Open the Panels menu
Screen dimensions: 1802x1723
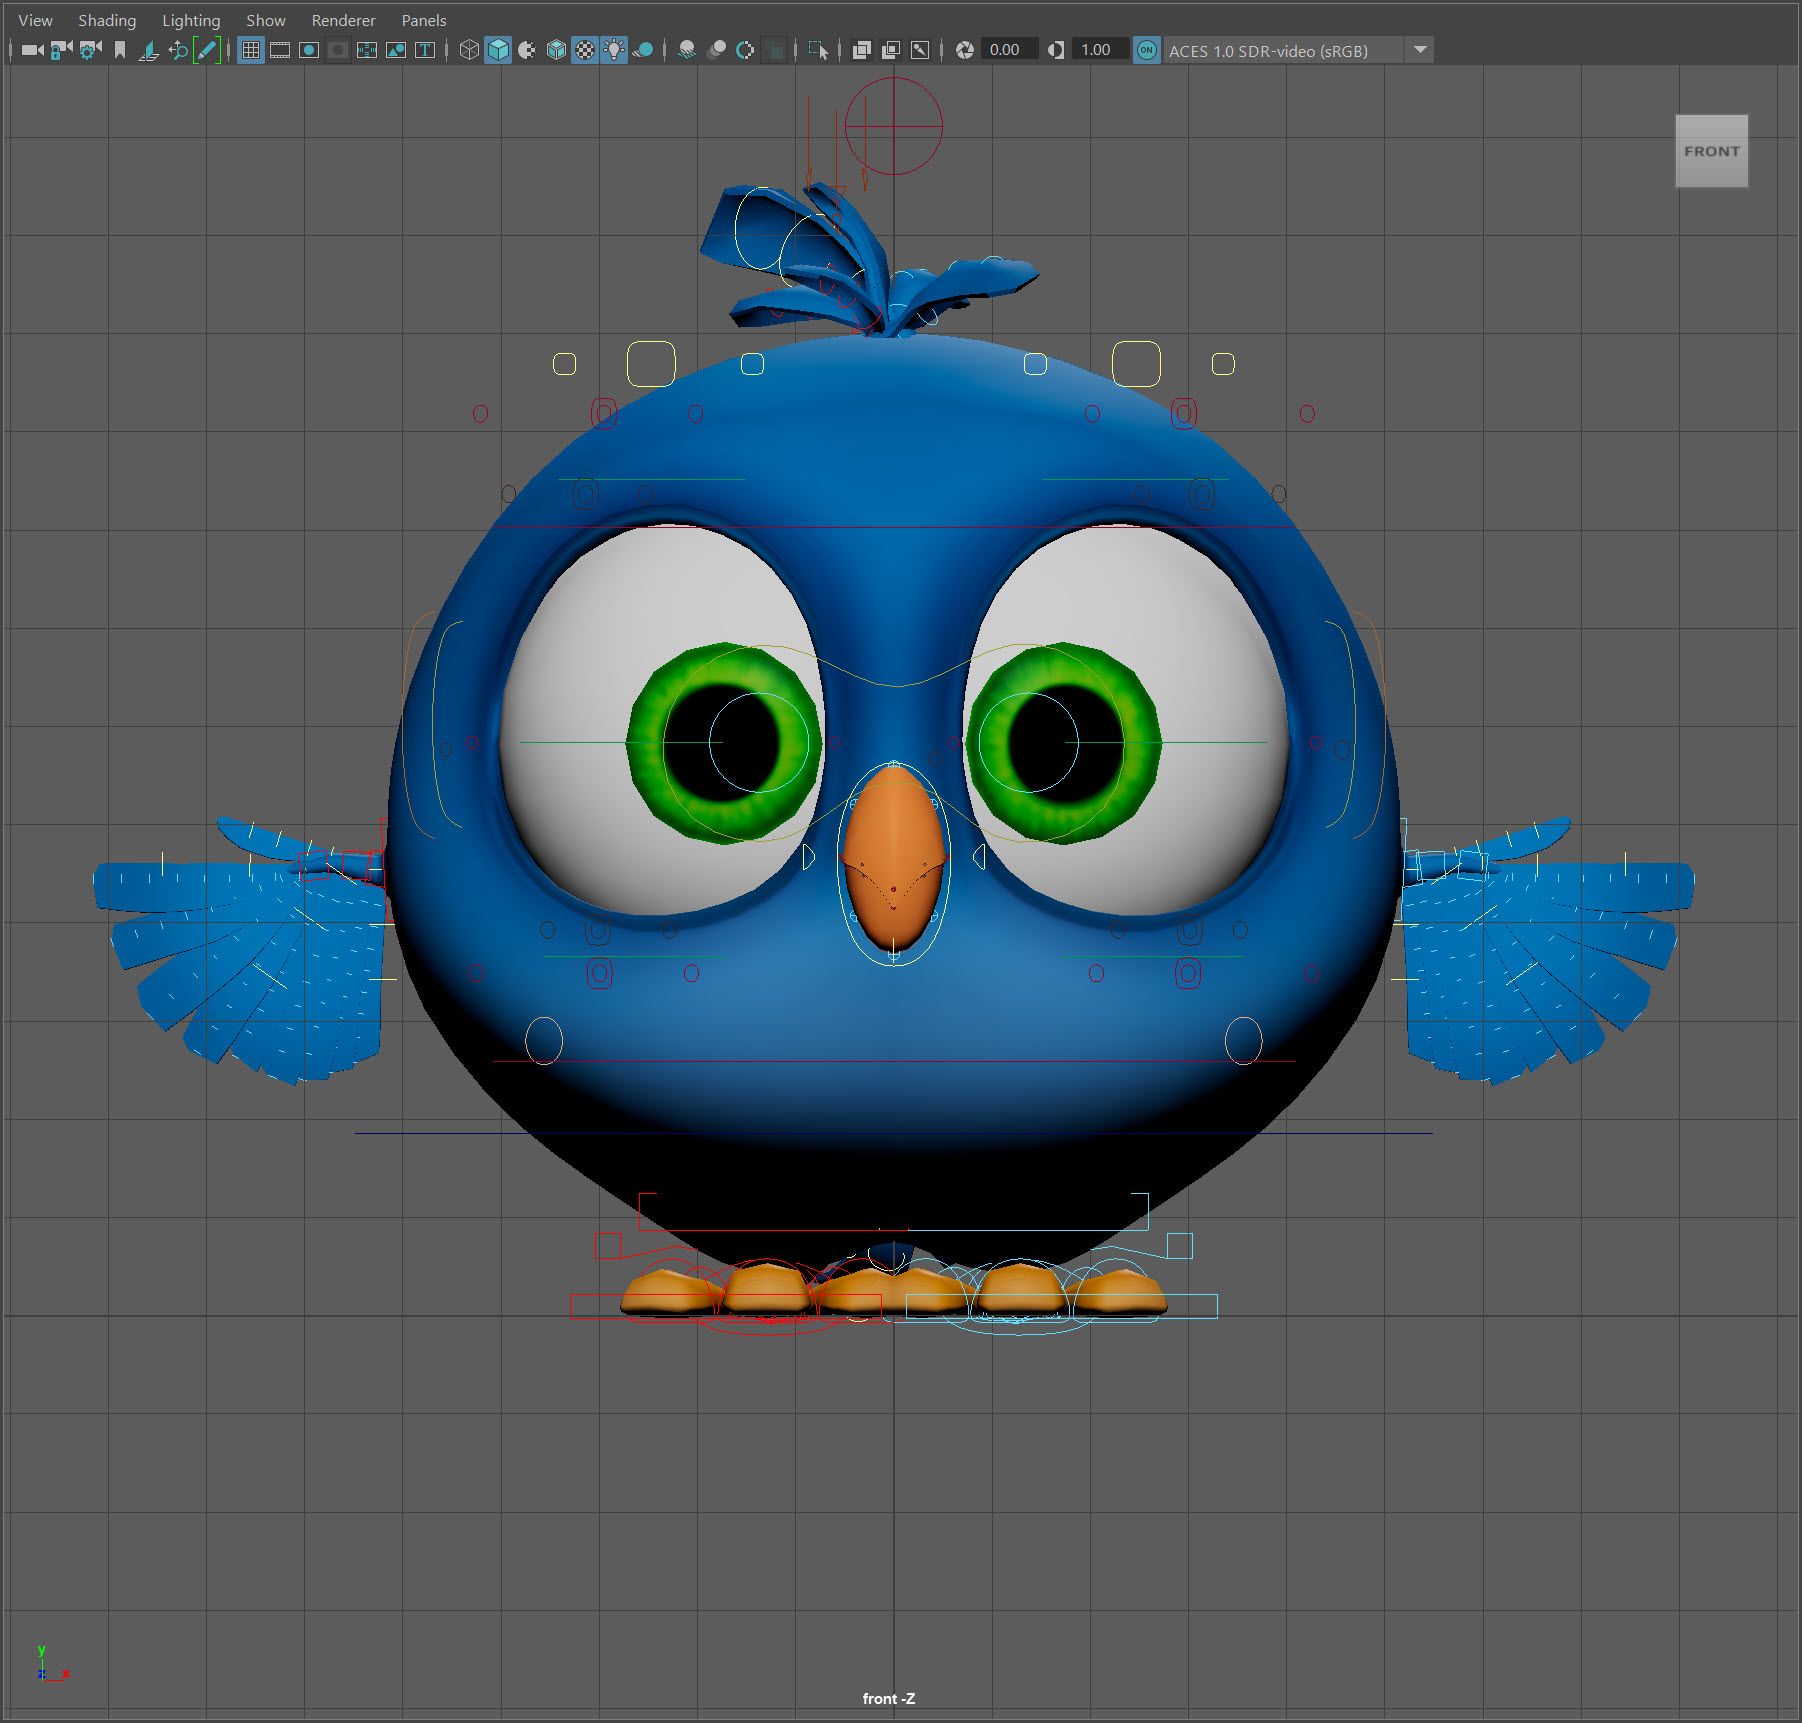pyautogui.click(x=424, y=20)
